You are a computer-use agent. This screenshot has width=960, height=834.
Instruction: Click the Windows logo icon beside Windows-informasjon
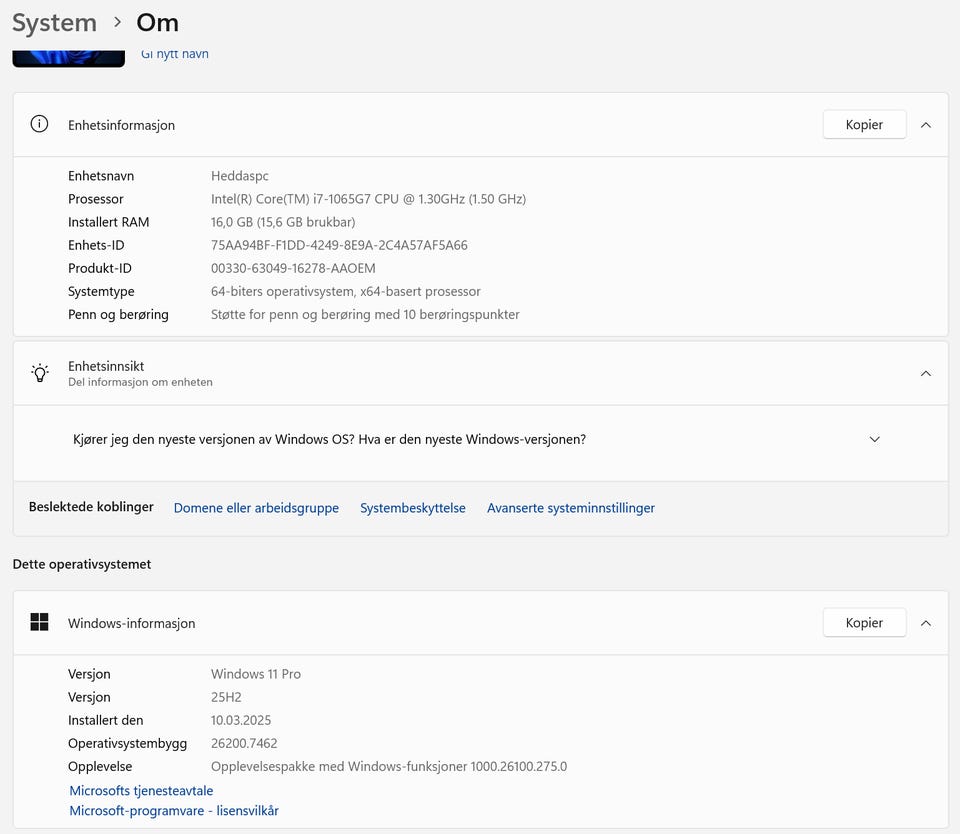tap(39, 623)
